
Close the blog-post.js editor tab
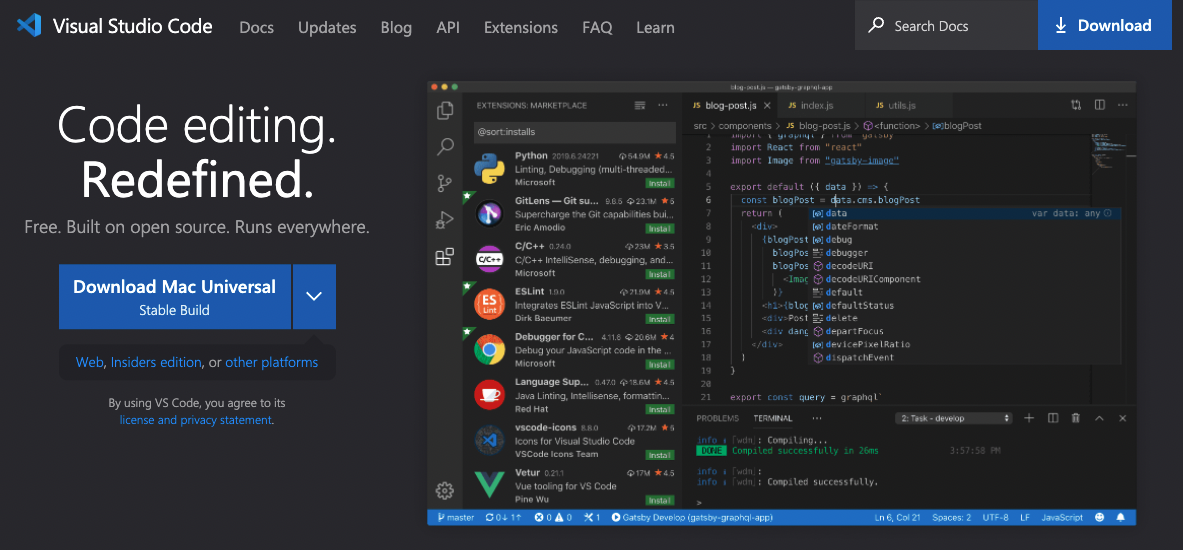pyautogui.click(x=767, y=106)
